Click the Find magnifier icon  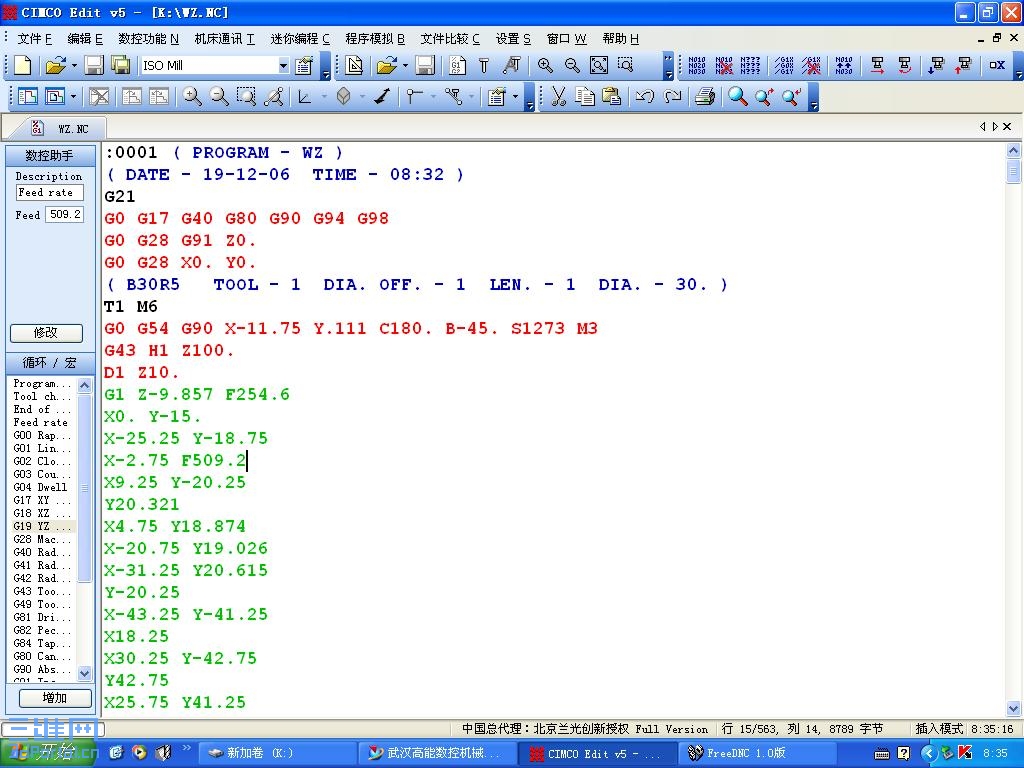738,97
